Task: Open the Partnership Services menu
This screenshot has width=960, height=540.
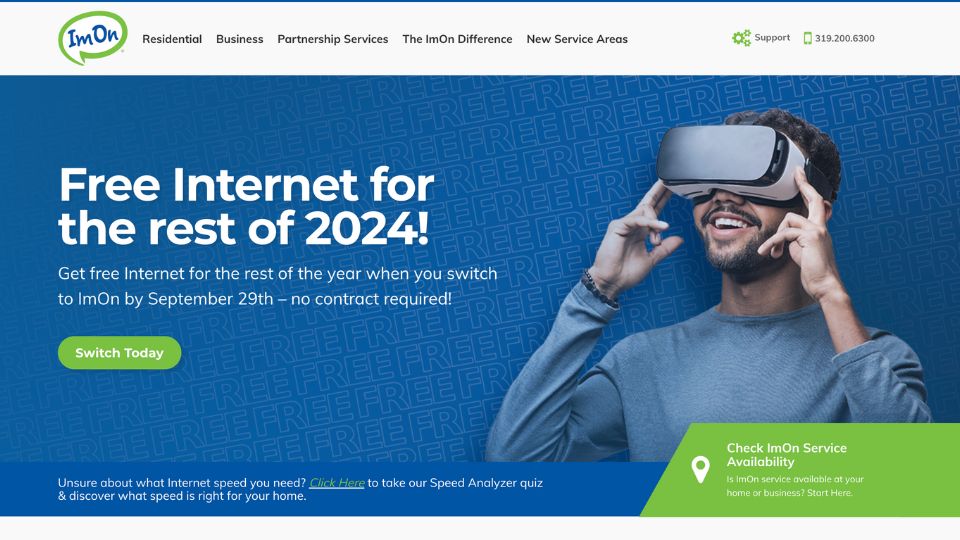Action: point(332,39)
